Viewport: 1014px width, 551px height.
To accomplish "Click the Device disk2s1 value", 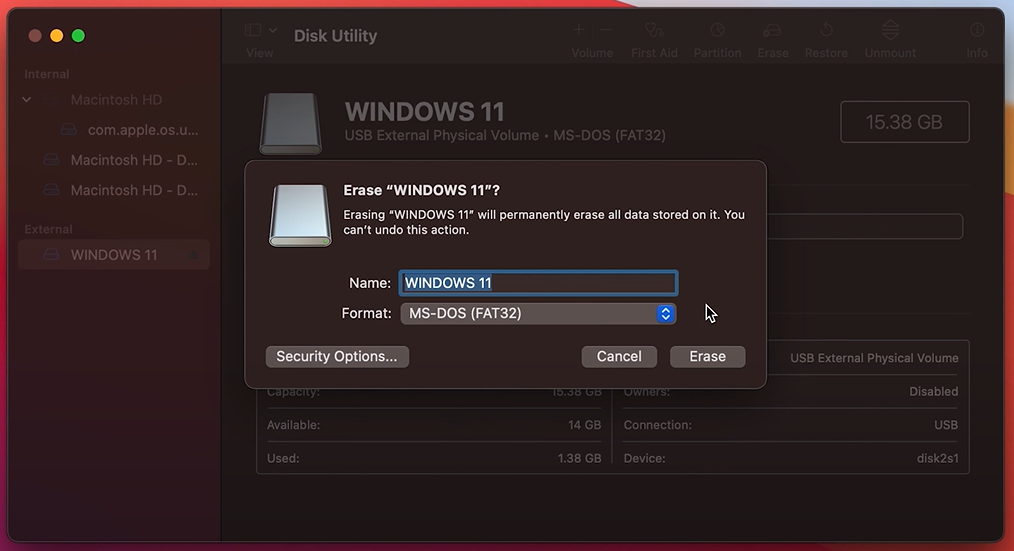I will click(938, 459).
